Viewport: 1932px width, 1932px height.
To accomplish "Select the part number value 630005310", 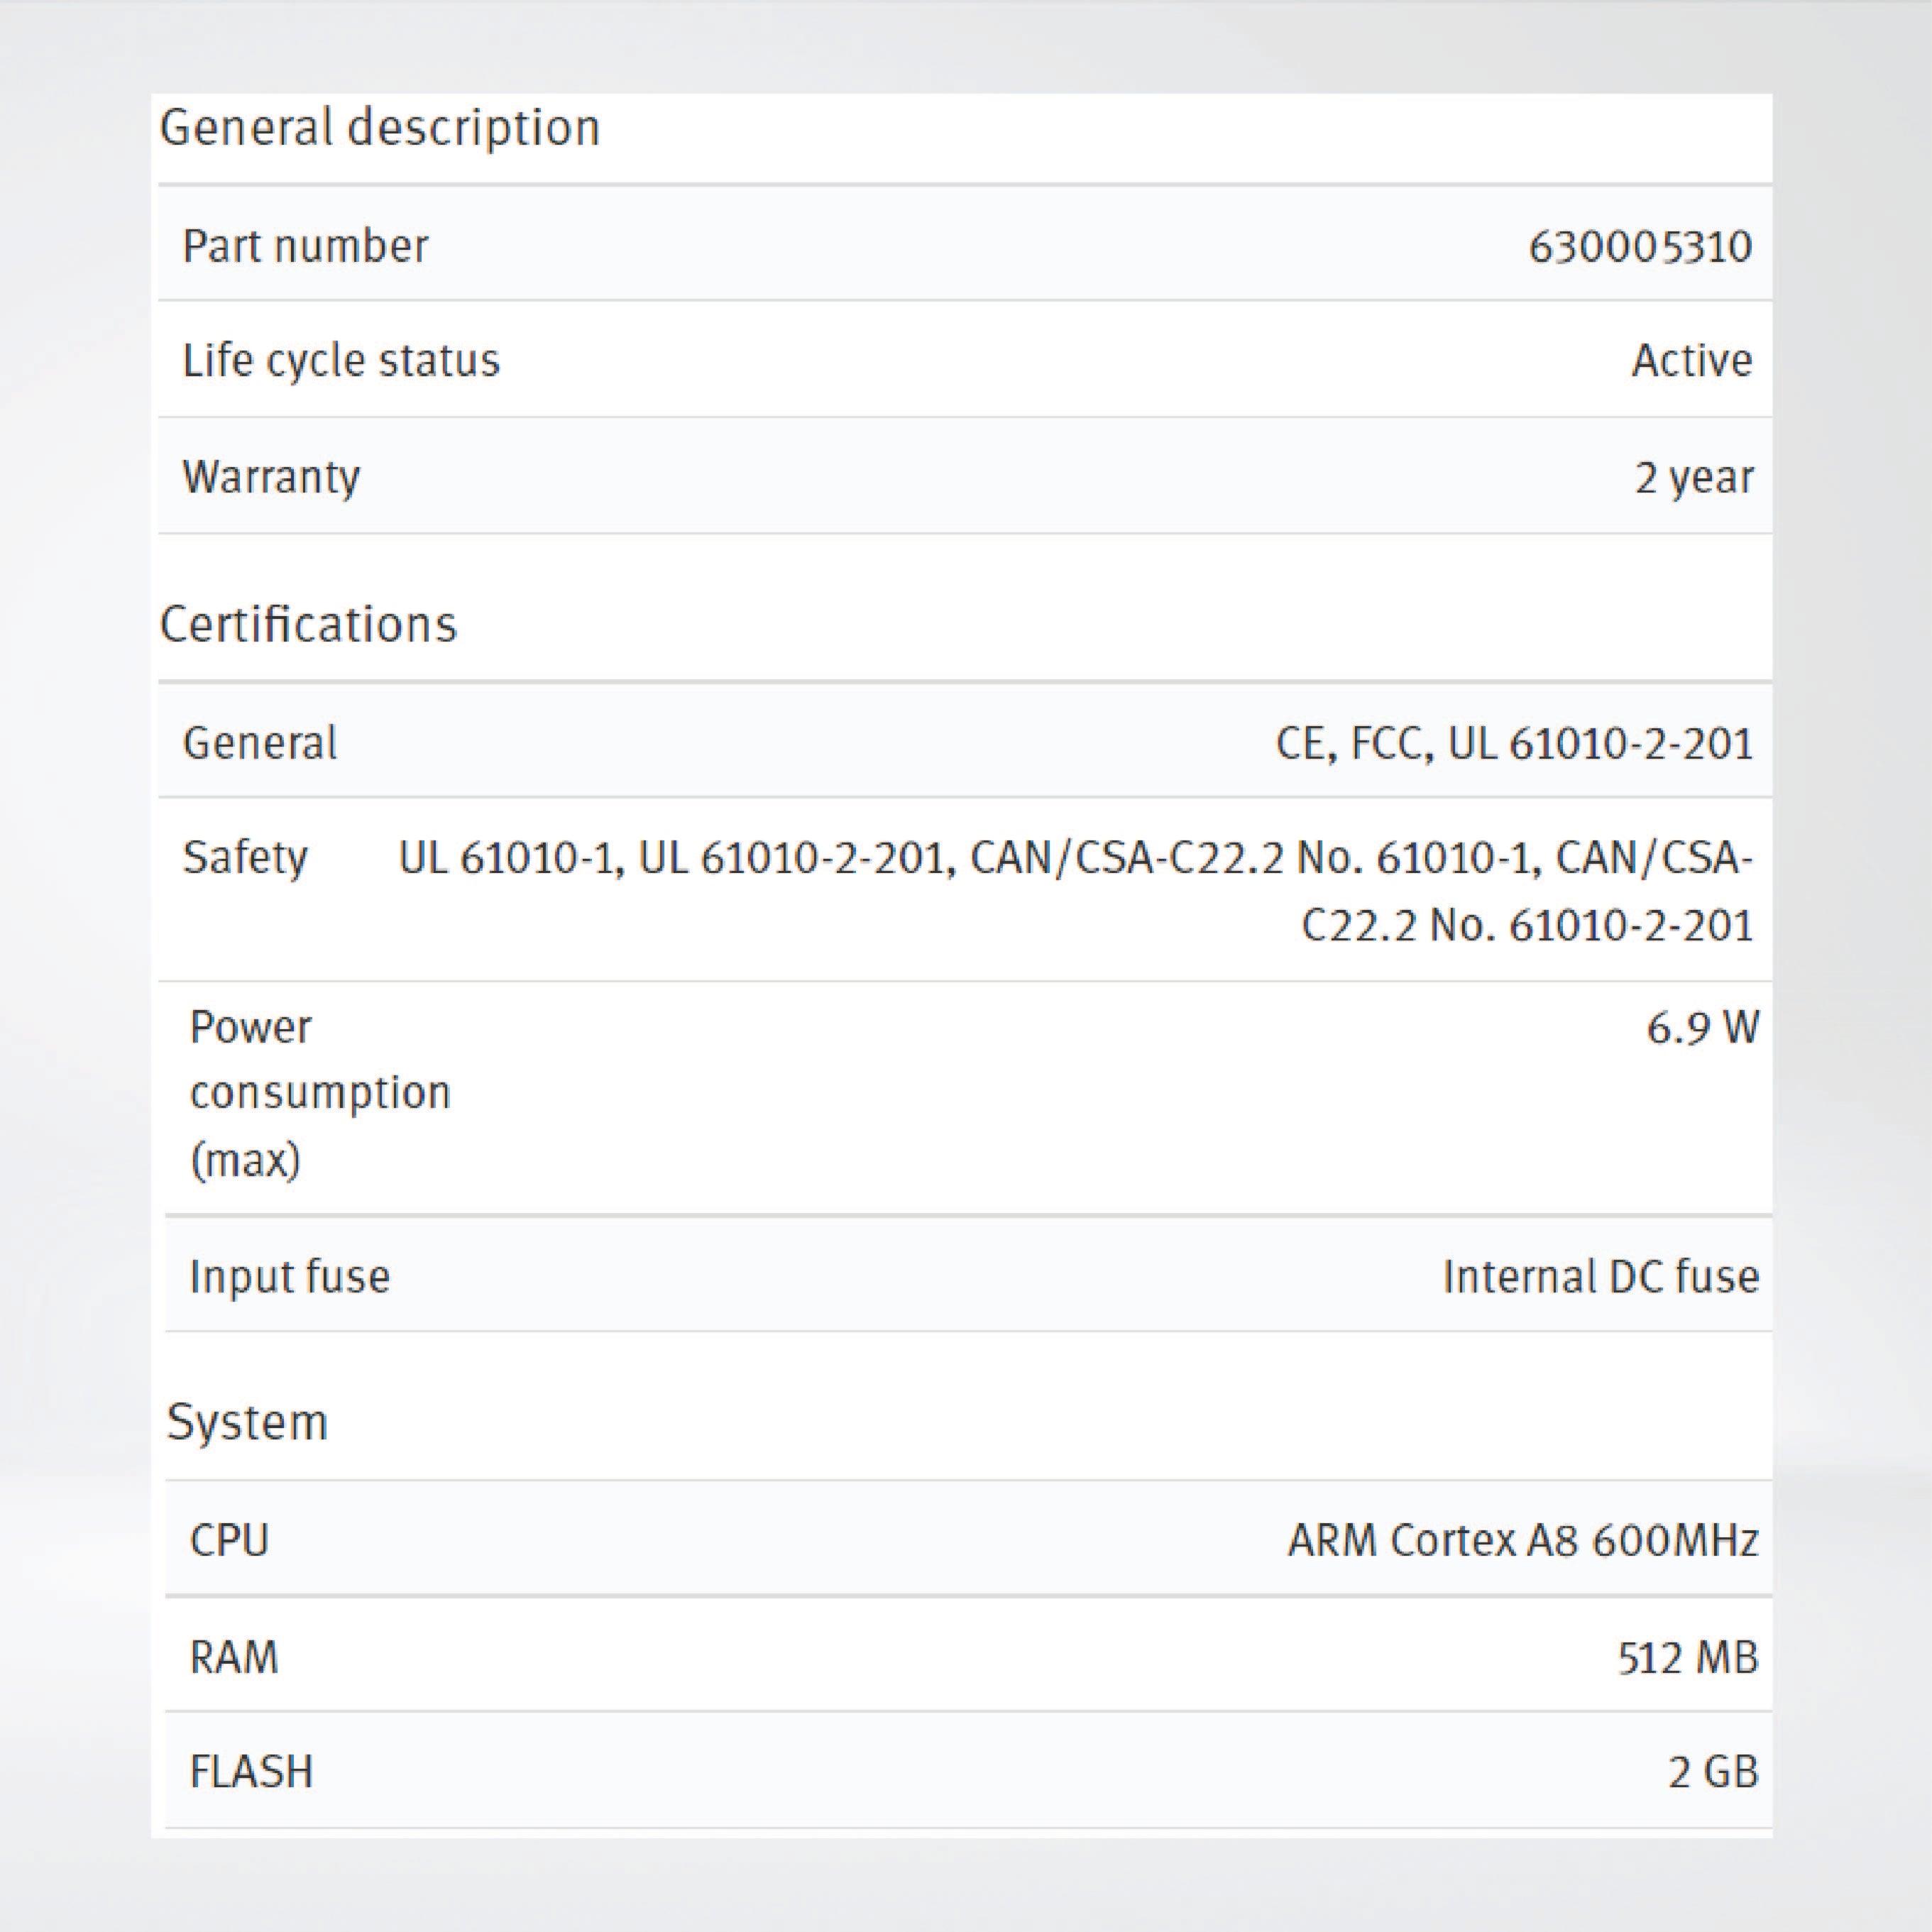I will tap(1639, 247).
